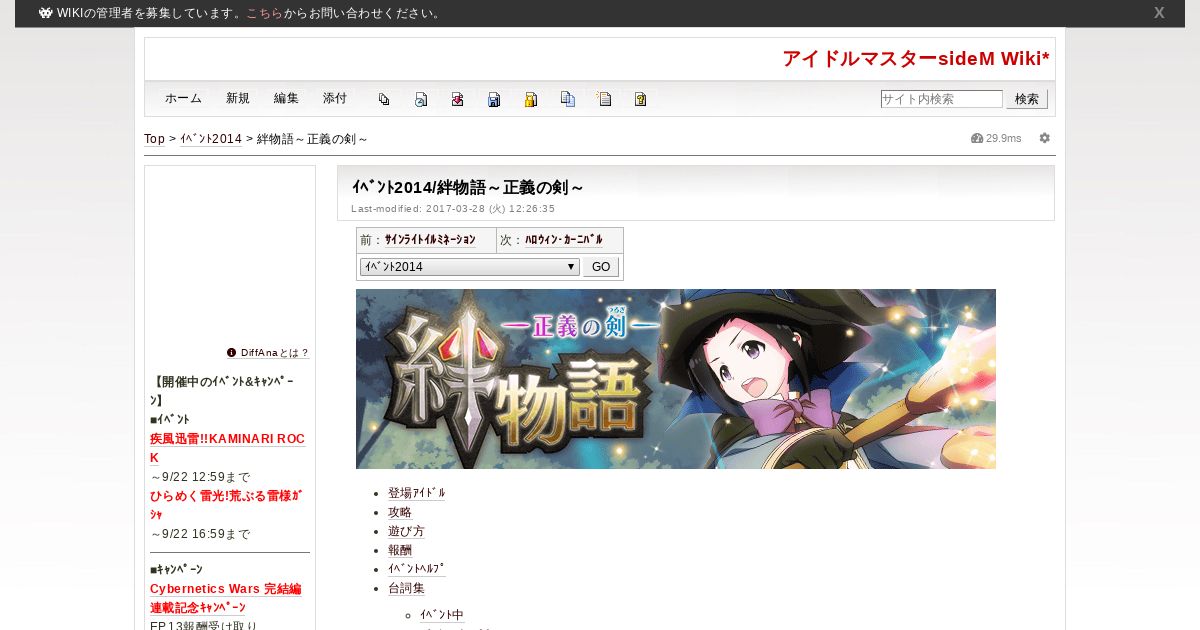Click the 検索 search button
Screen dimensions: 1200x630
click(1027, 99)
